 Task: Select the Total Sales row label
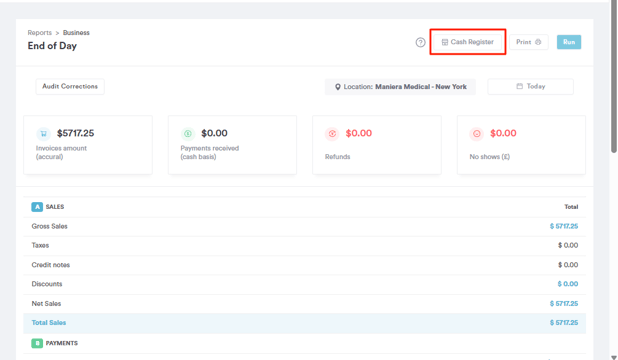pos(49,323)
